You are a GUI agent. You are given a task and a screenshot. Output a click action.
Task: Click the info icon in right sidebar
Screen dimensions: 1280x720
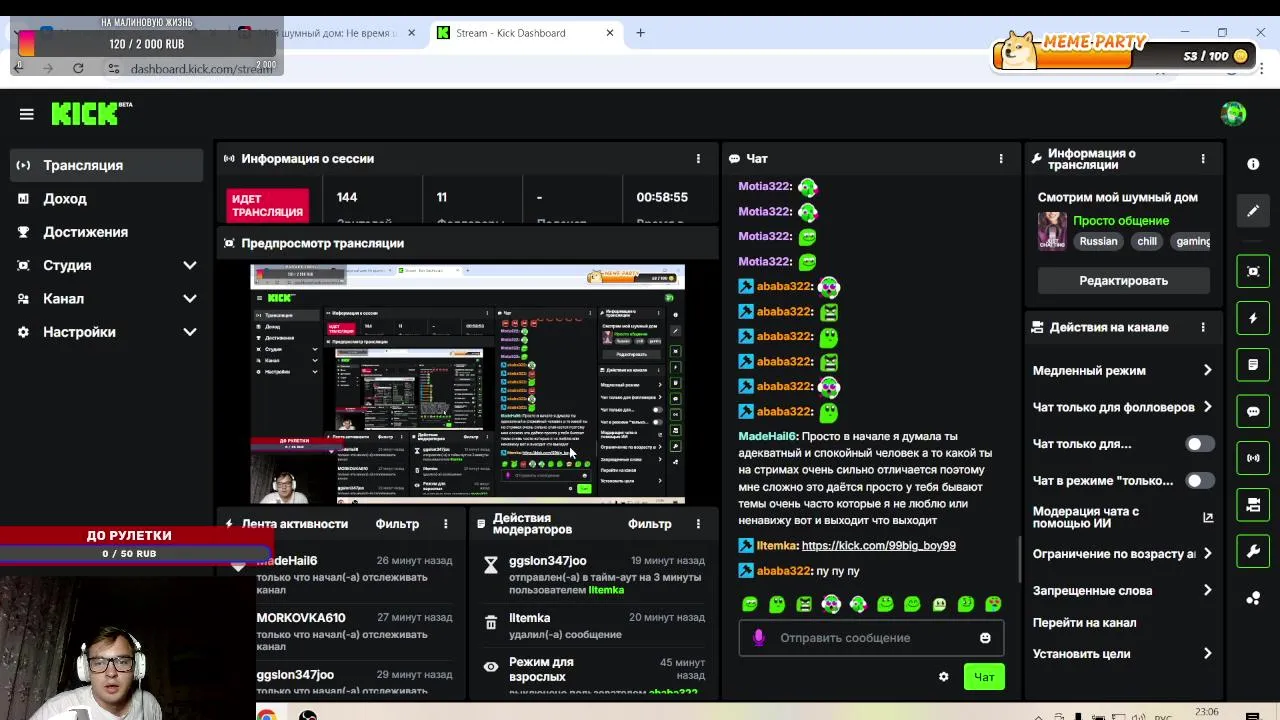pos(1253,164)
